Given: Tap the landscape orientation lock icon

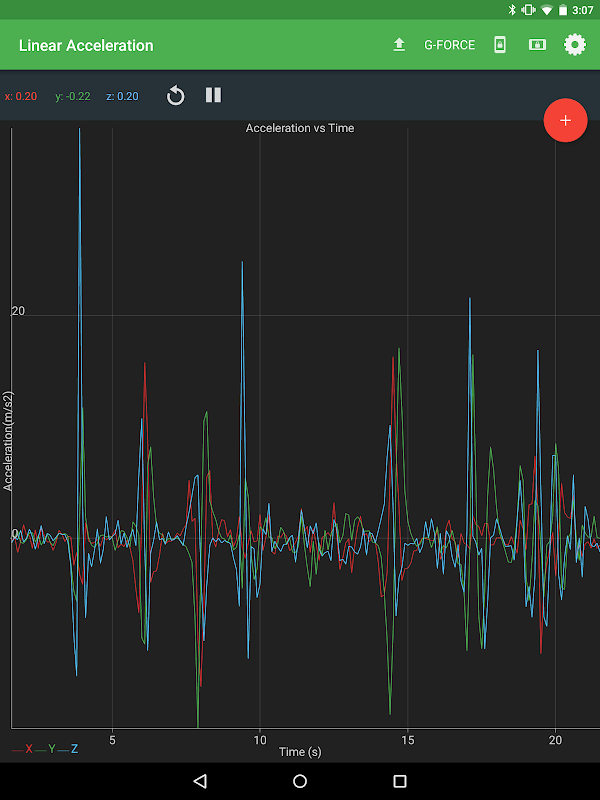Looking at the screenshot, I should click(x=537, y=45).
